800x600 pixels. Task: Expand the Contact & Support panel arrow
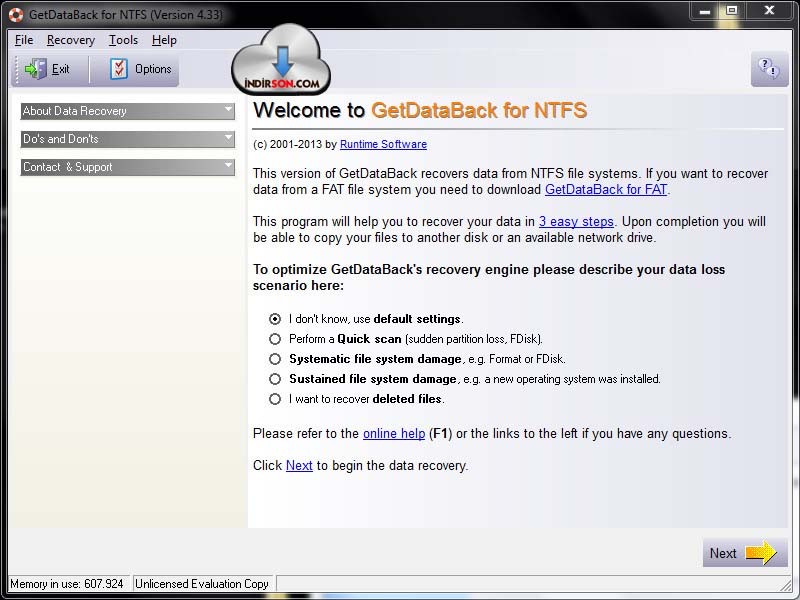228,166
